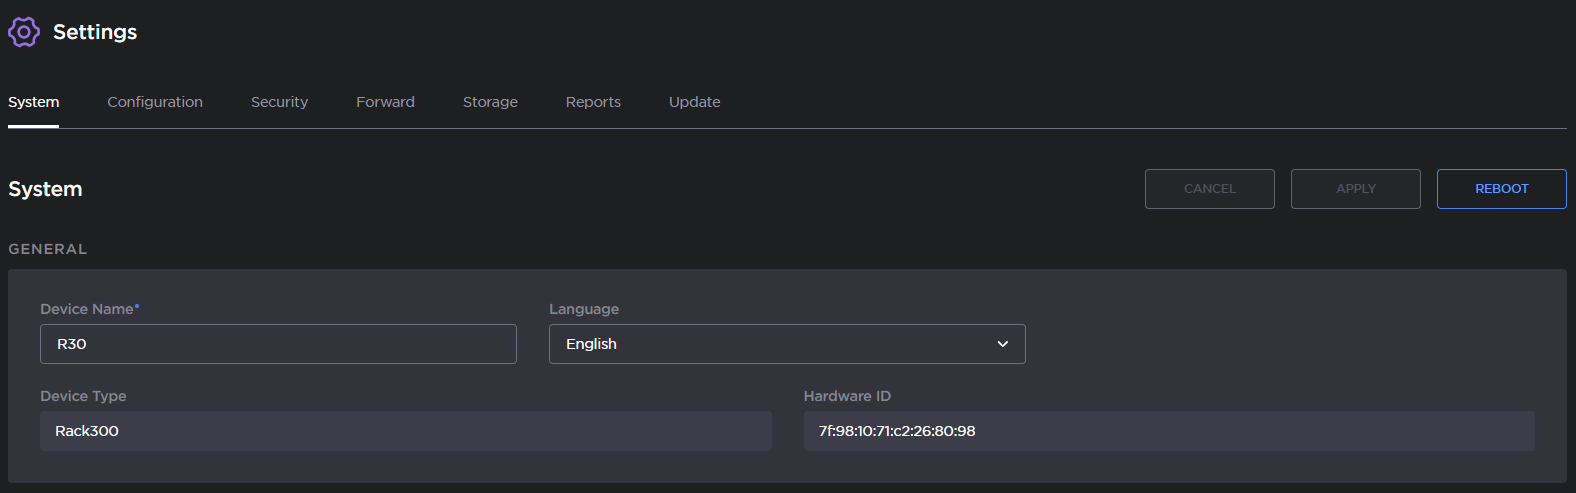Open the Configuration tab
This screenshot has height=493, width=1576.
pyautogui.click(x=155, y=102)
